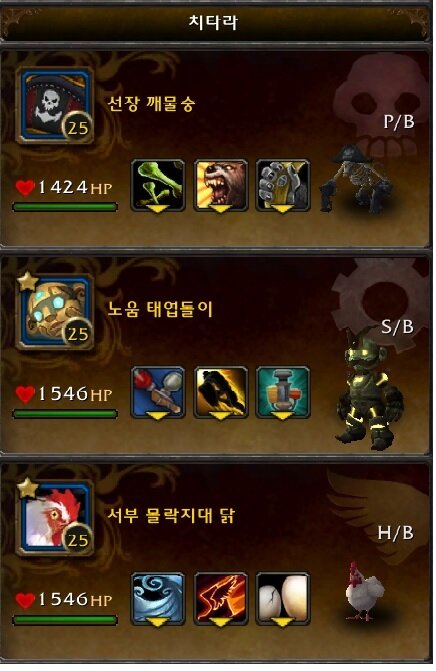
Task: Click the roaring bear ability icon
Action: pos(221,185)
